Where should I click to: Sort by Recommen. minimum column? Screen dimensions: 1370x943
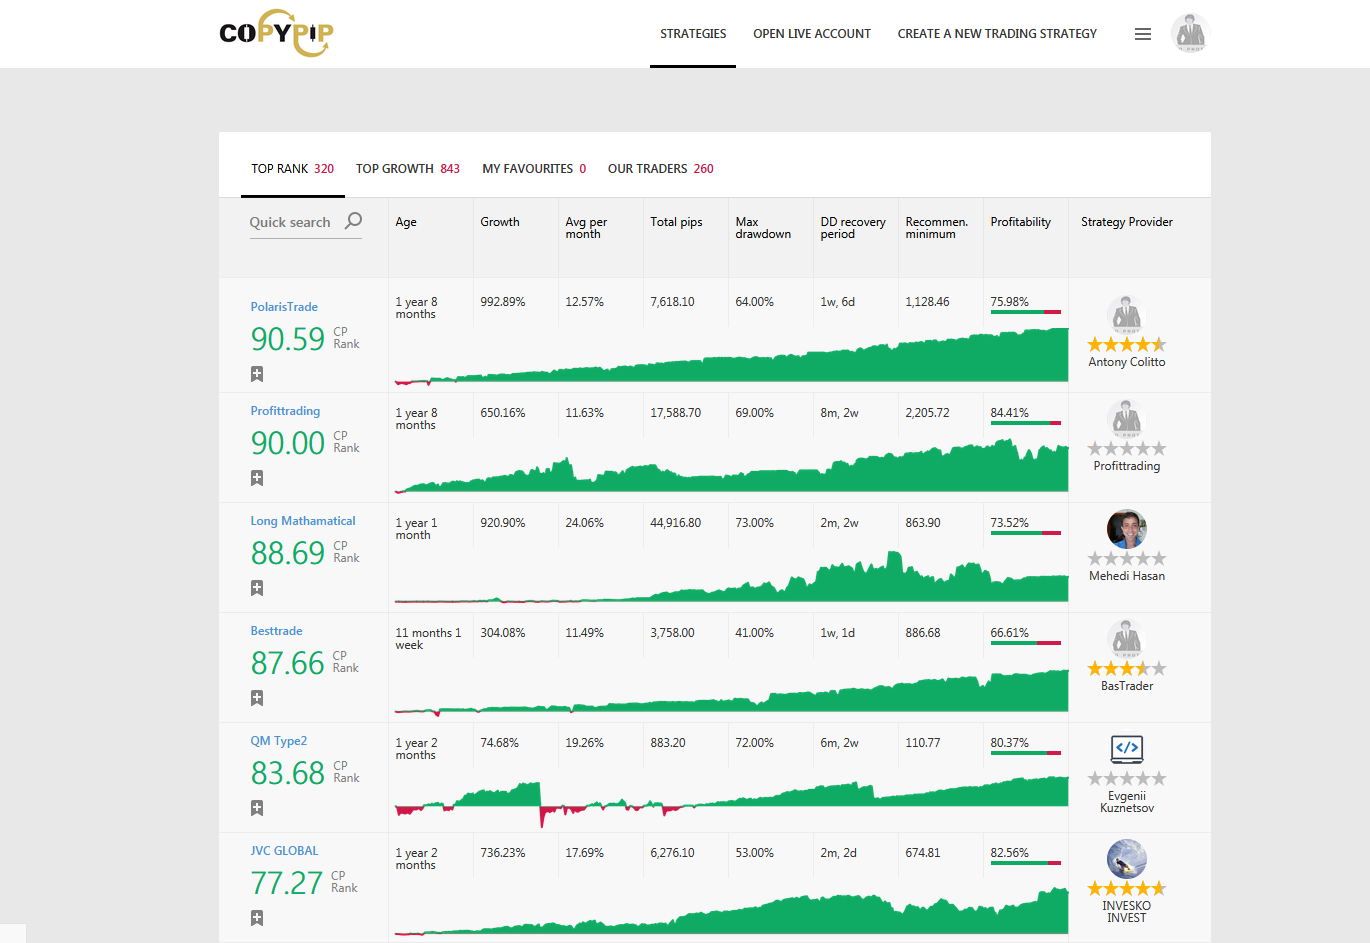(x=937, y=228)
